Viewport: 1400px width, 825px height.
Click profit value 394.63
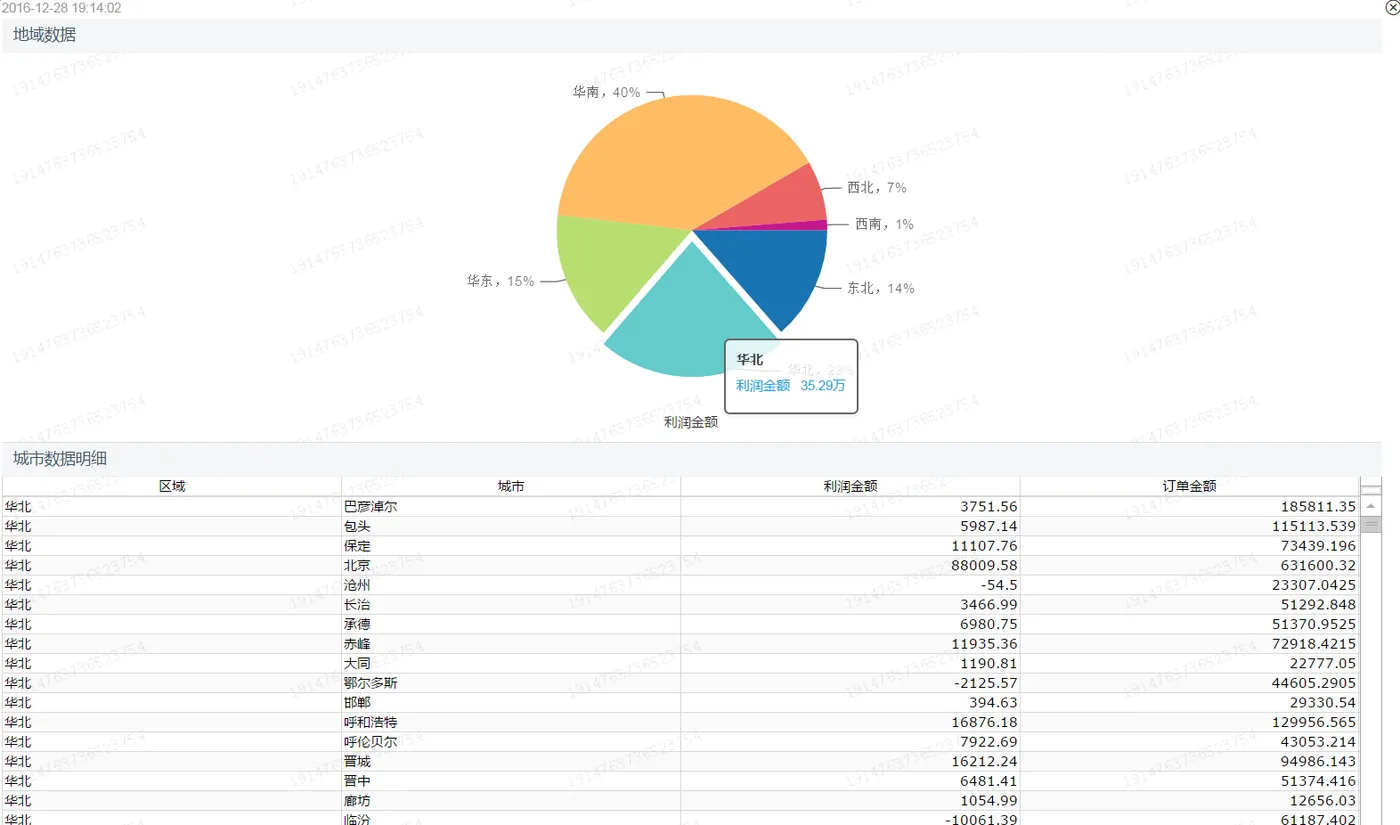point(993,702)
